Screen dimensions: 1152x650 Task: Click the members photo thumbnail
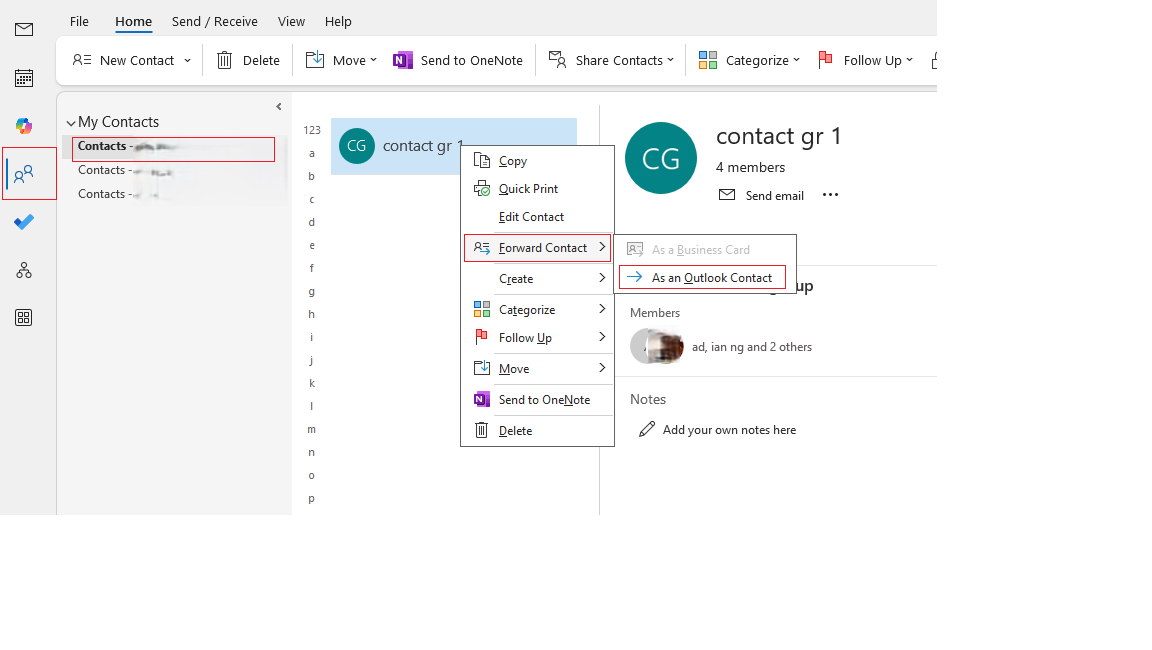(x=657, y=347)
